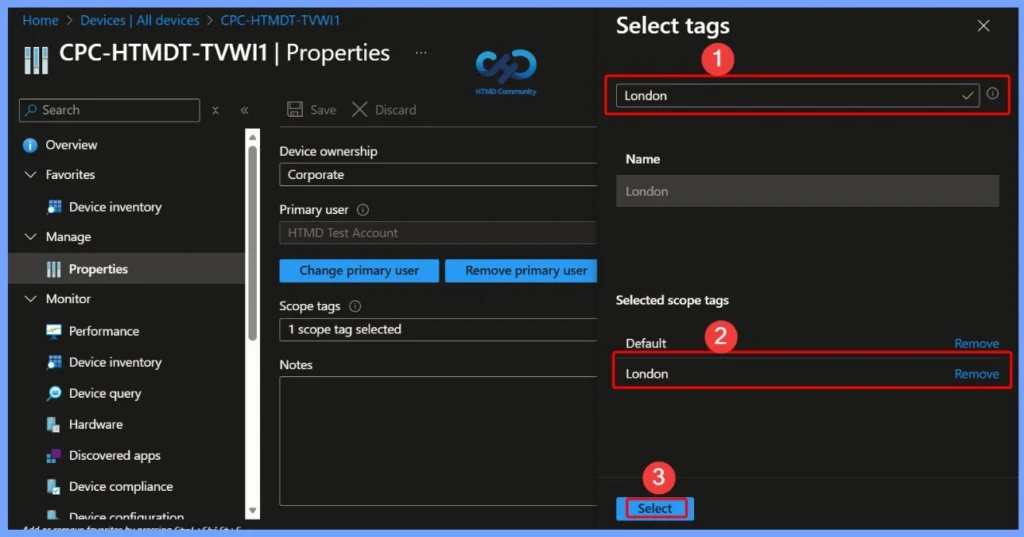The height and width of the screenshot is (537, 1024).
Task: Open the Device ownership dropdown
Action: coord(438,174)
